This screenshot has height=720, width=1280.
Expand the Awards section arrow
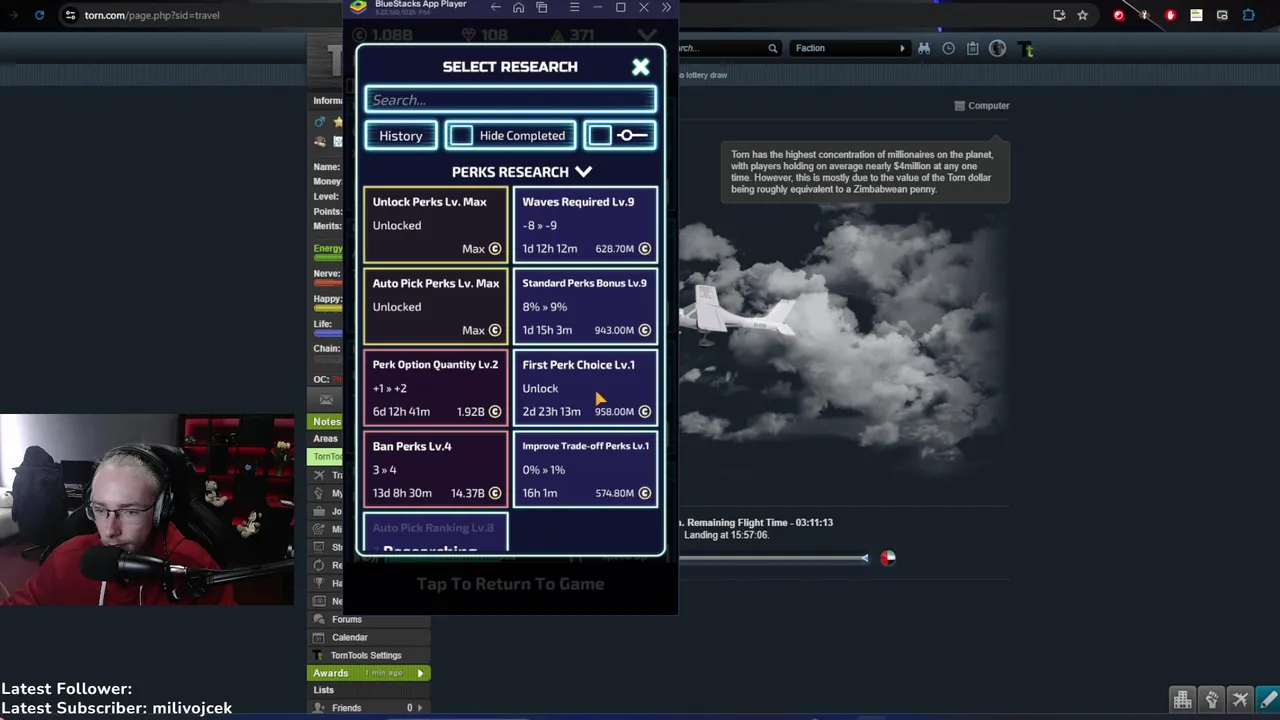[420, 673]
